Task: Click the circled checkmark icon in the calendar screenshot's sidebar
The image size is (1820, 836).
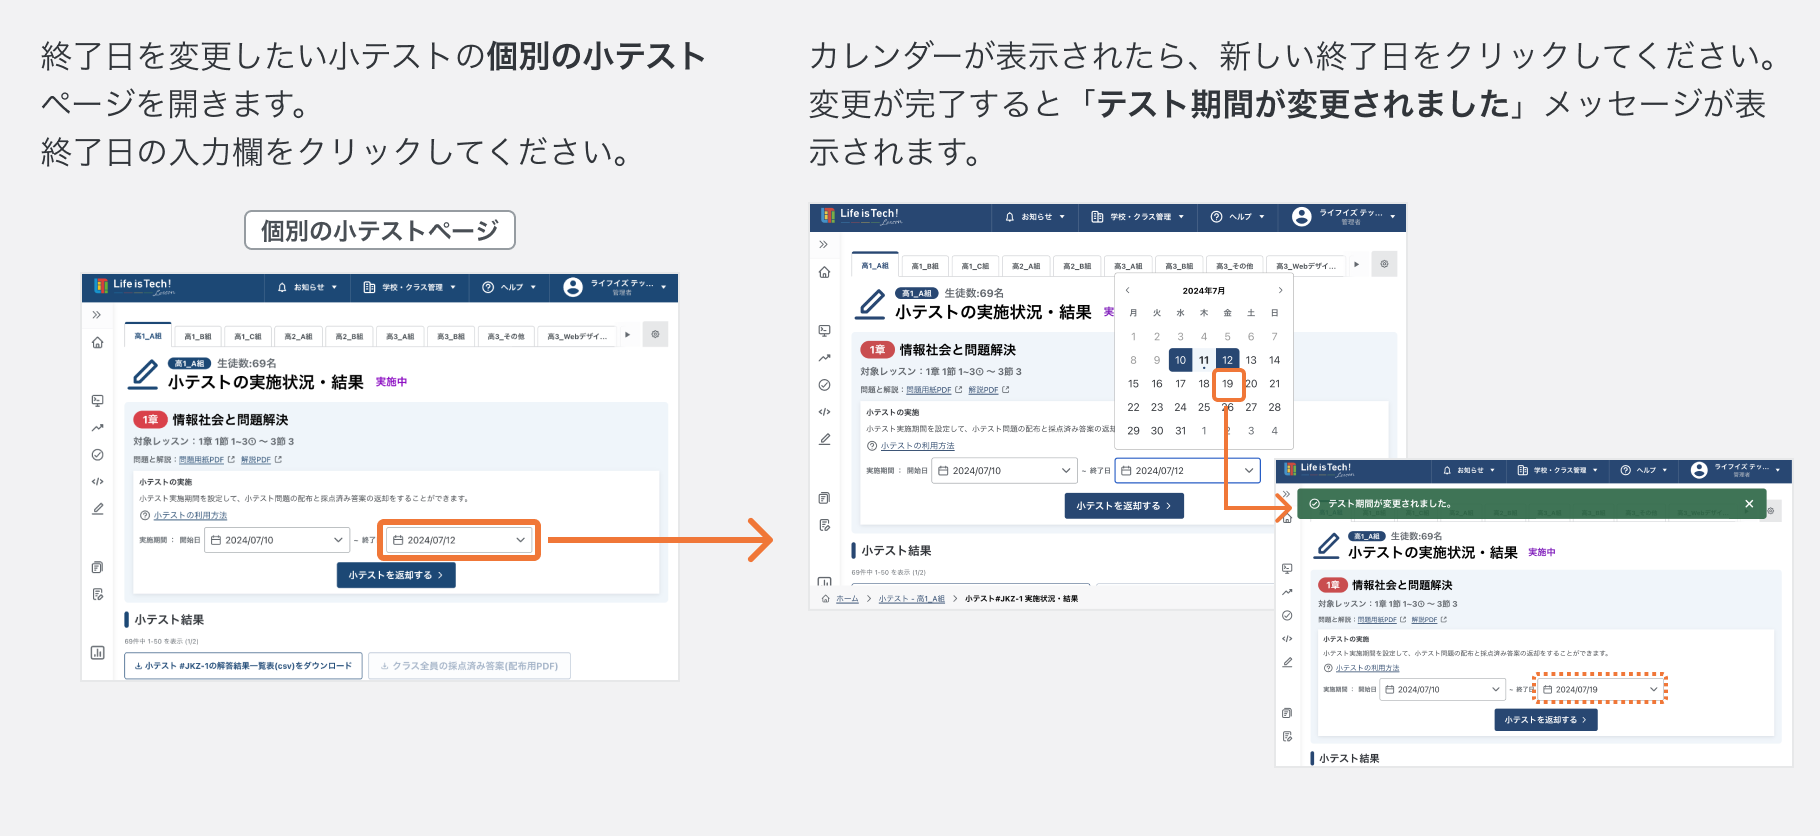Action: point(824,385)
